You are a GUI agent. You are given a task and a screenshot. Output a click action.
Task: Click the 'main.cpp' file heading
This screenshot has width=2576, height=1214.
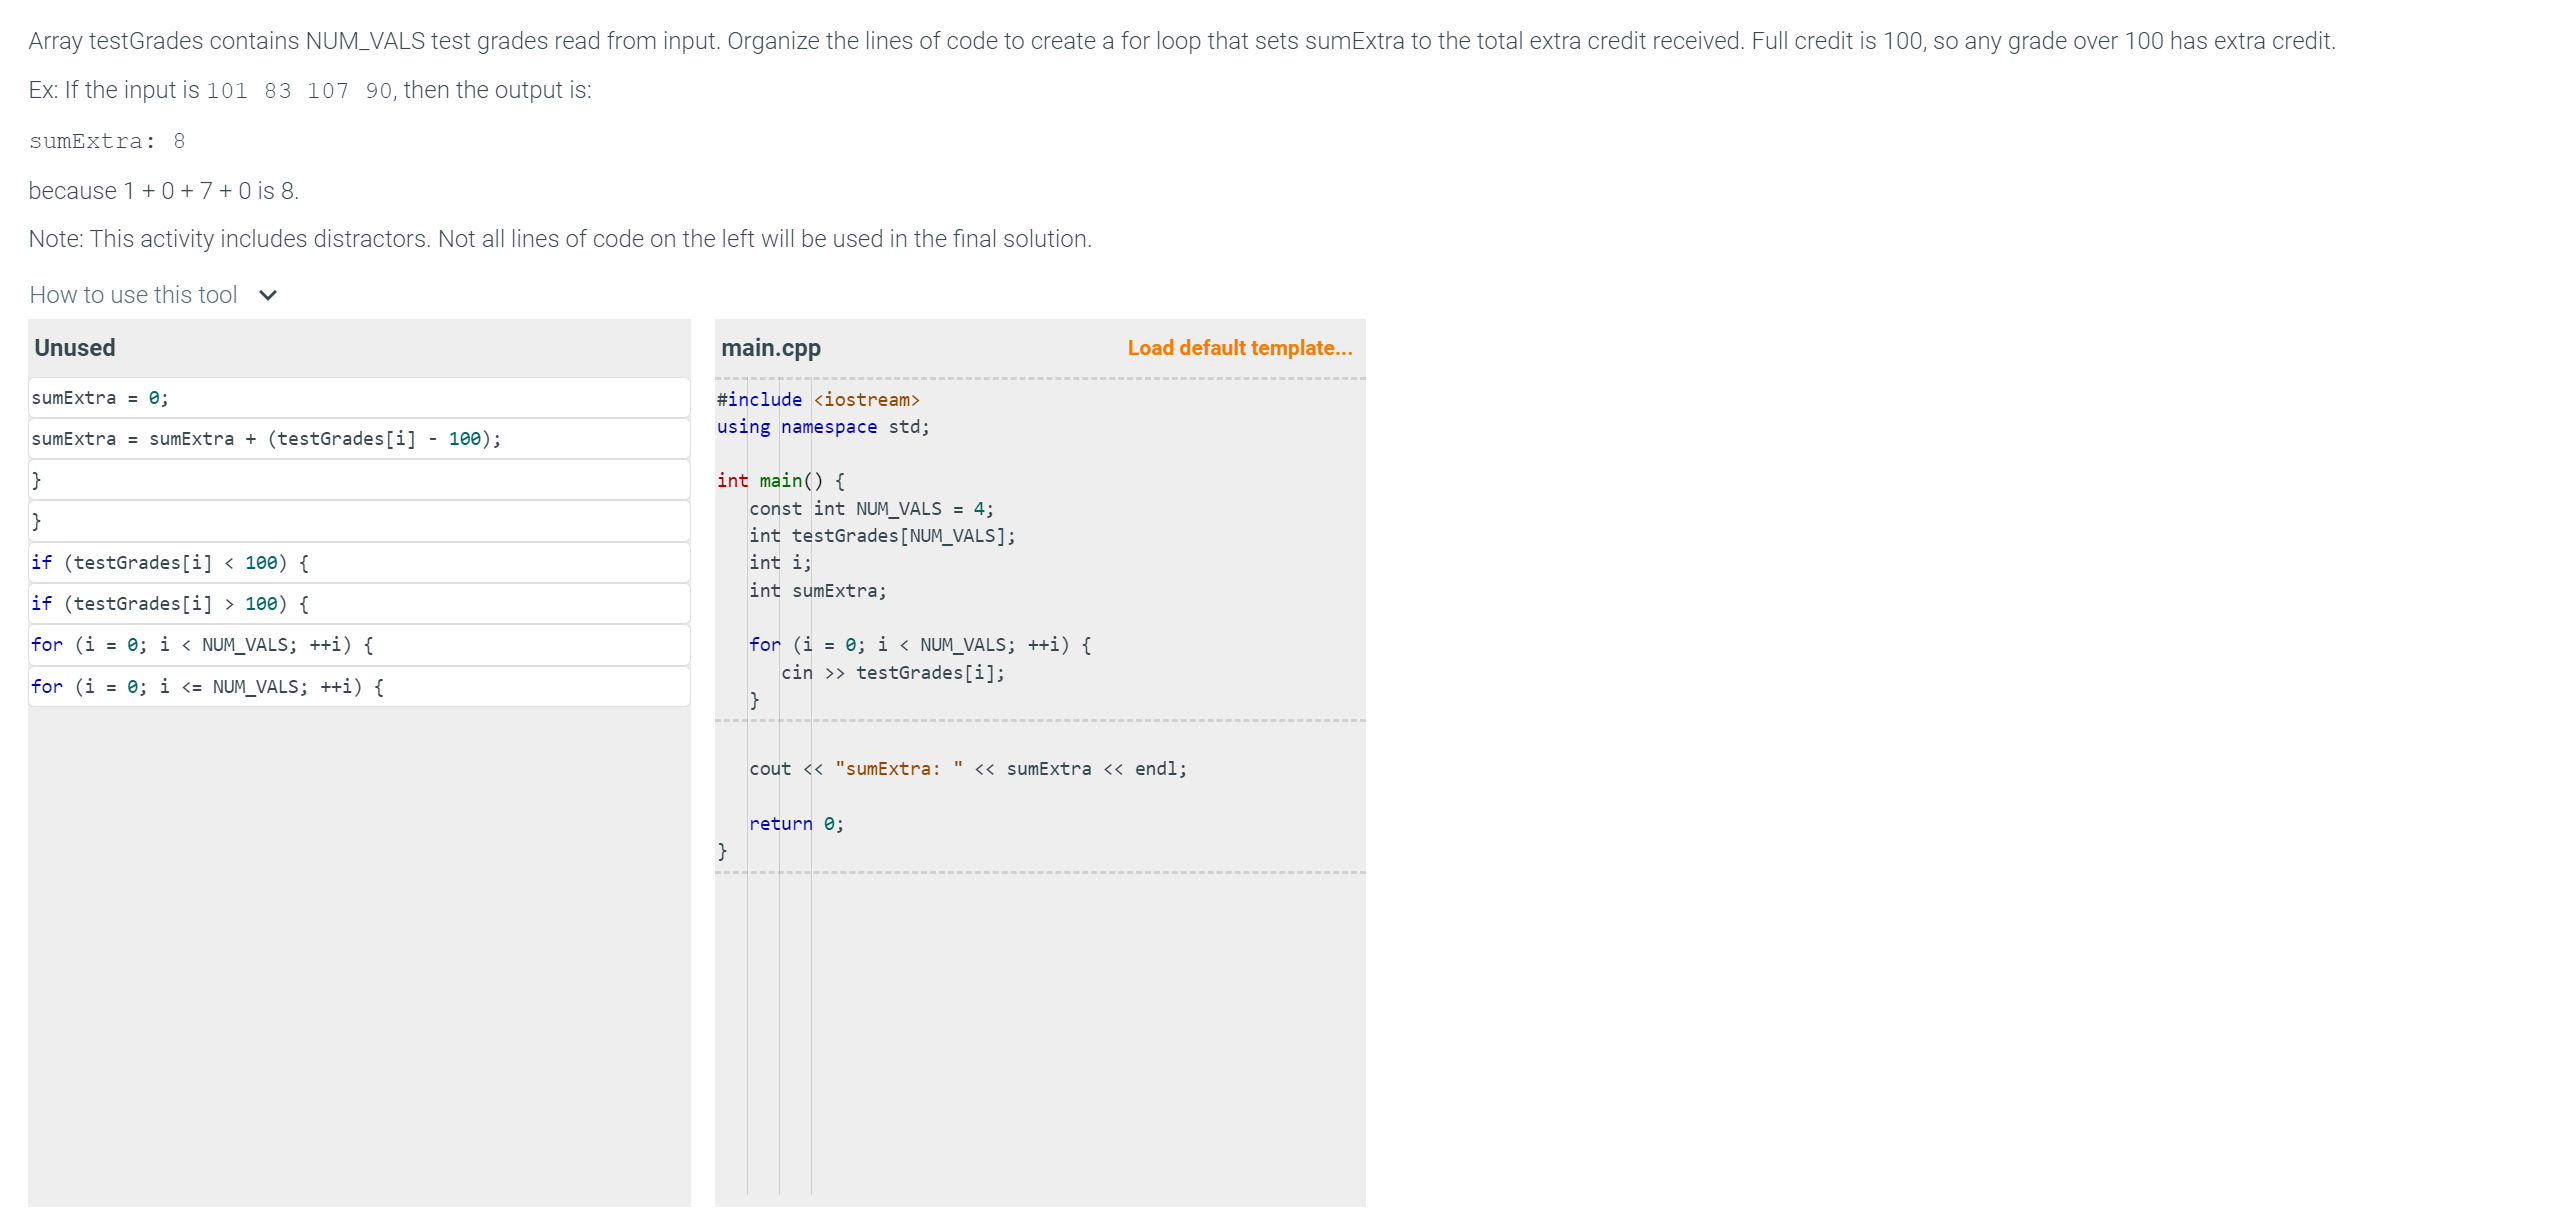(x=771, y=348)
